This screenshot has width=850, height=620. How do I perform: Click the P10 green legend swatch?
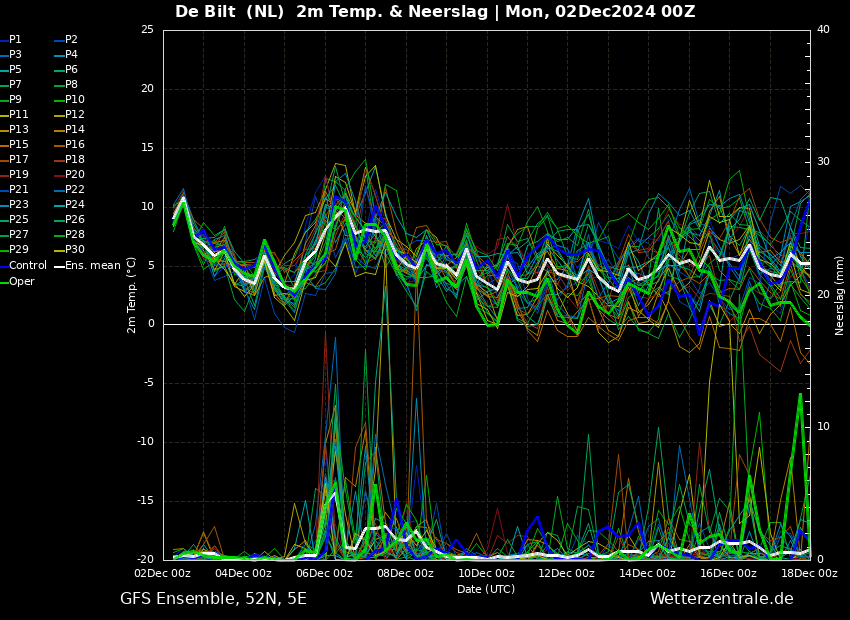[x=60, y=100]
